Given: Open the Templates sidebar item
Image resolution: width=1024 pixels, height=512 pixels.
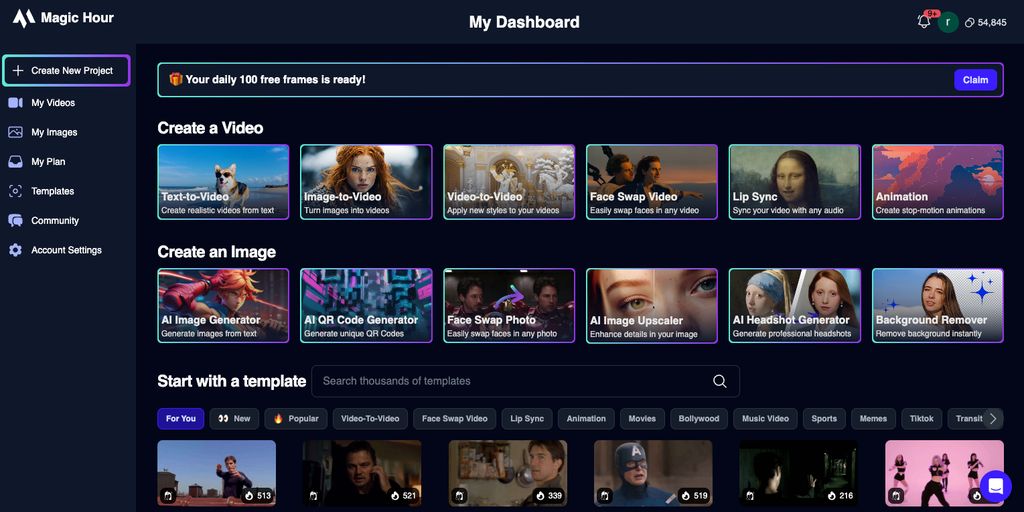Looking at the screenshot, I should tap(52, 191).
